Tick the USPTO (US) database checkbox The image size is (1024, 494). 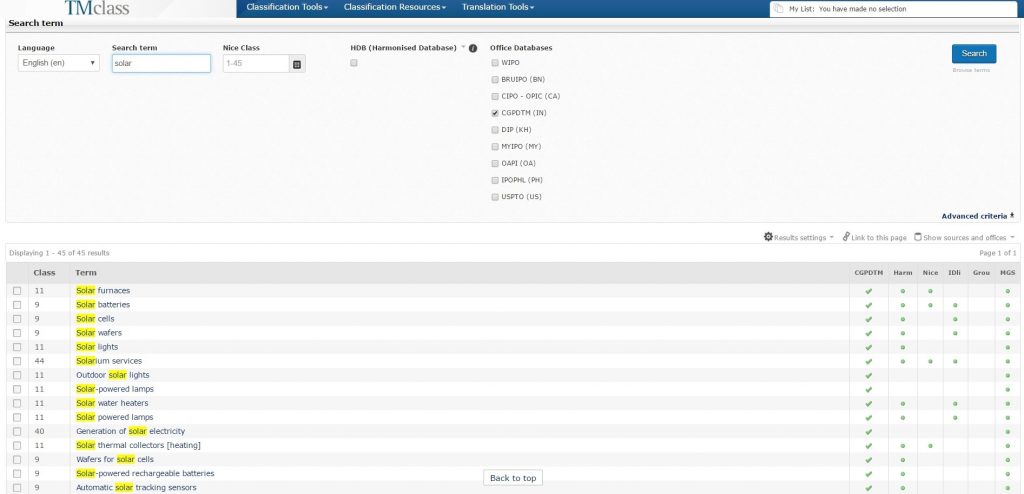(x=494, y=197)
